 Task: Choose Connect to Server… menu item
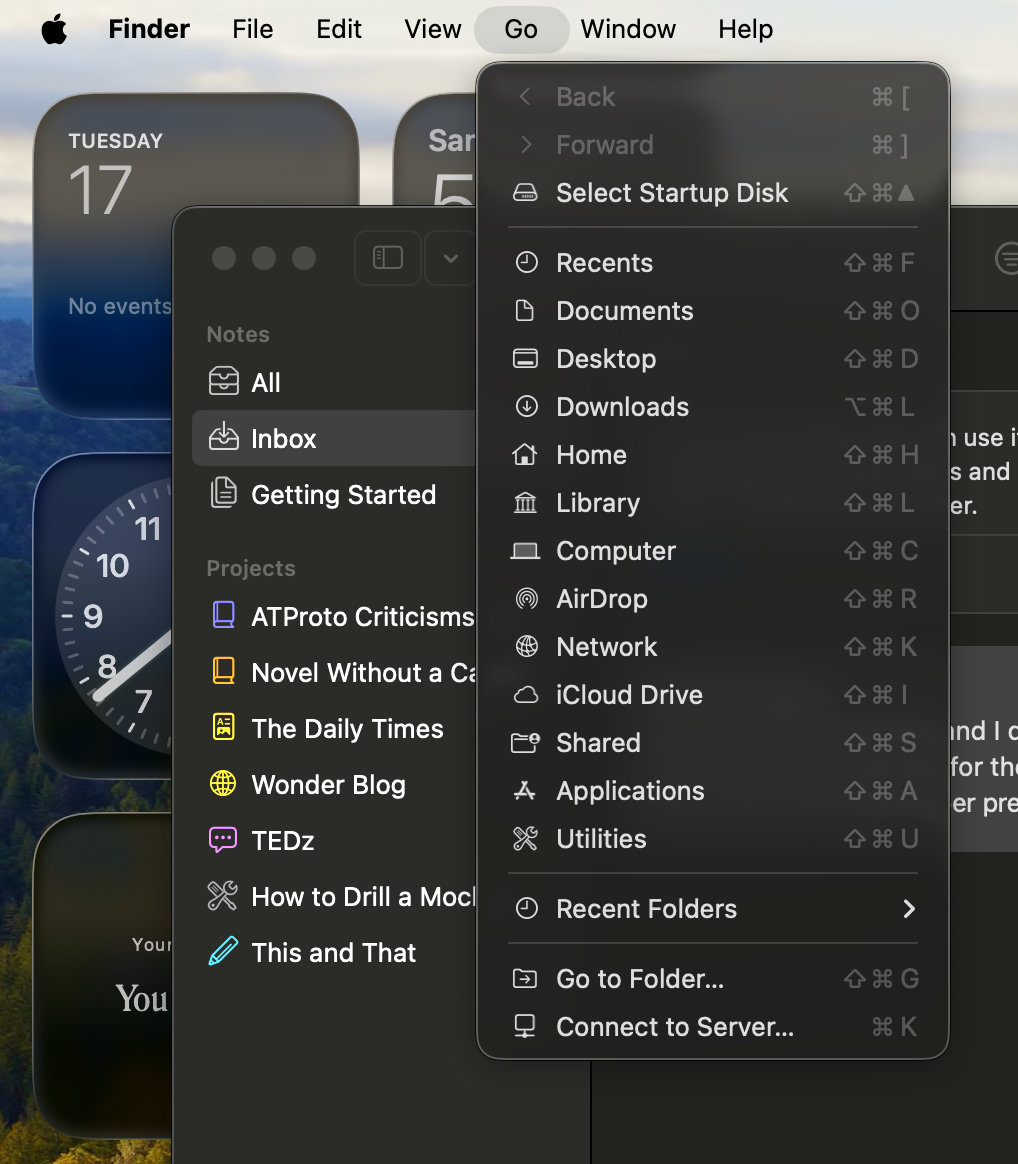[713, 1027]
